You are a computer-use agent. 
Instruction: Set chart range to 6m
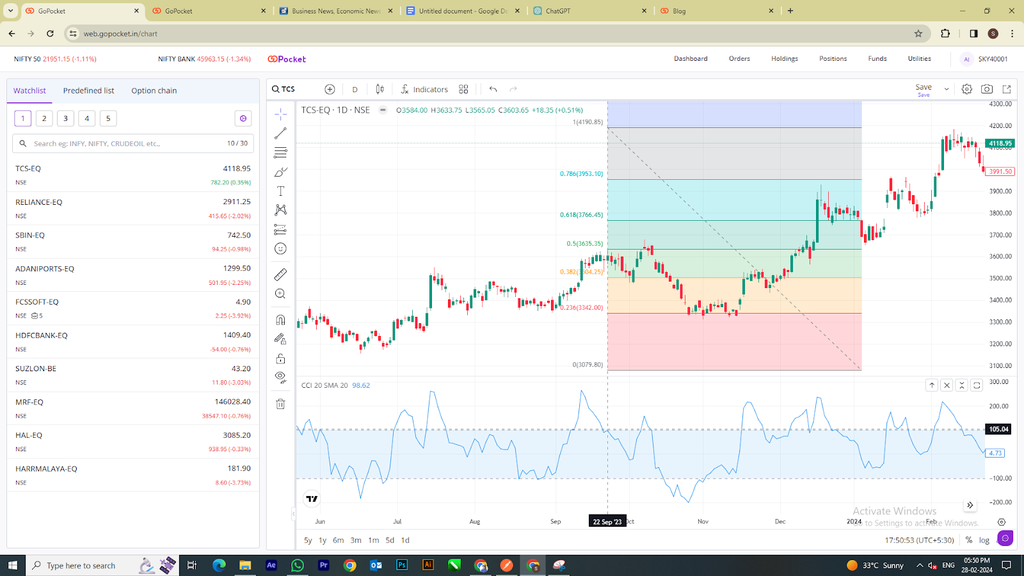338,540
